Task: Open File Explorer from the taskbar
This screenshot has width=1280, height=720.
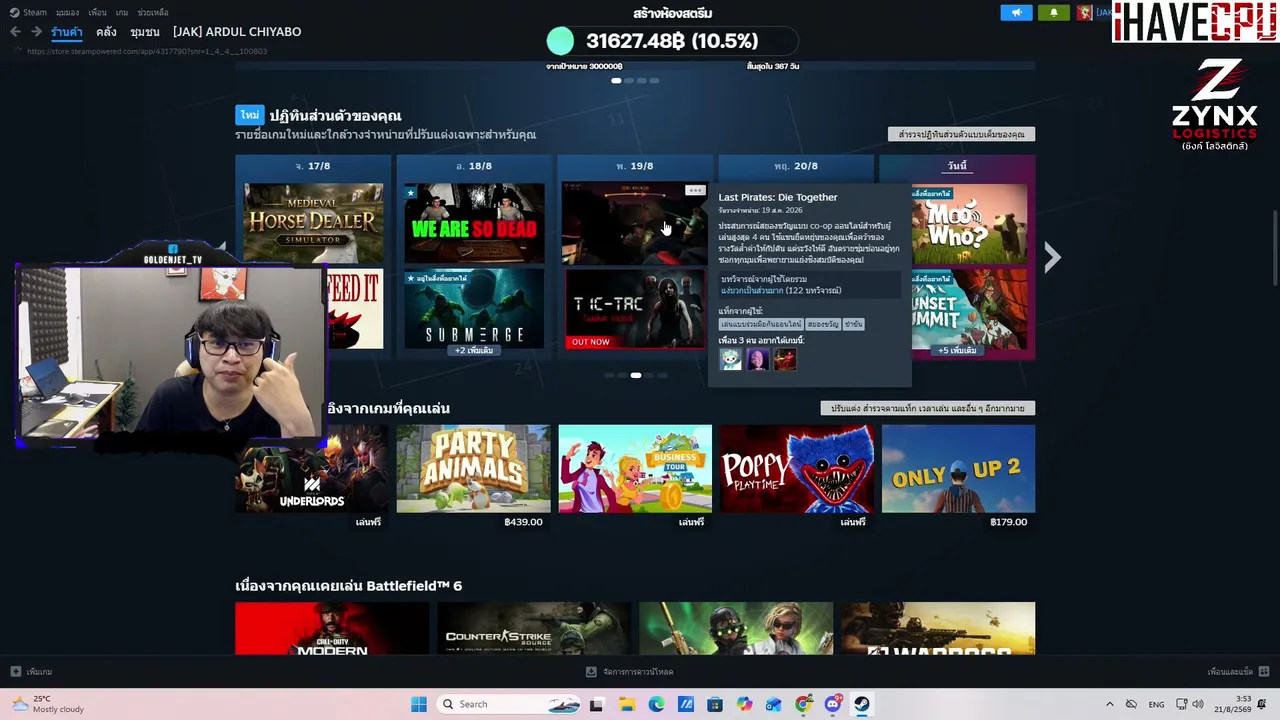Action: pyautogui.click(x=626, y=704)
